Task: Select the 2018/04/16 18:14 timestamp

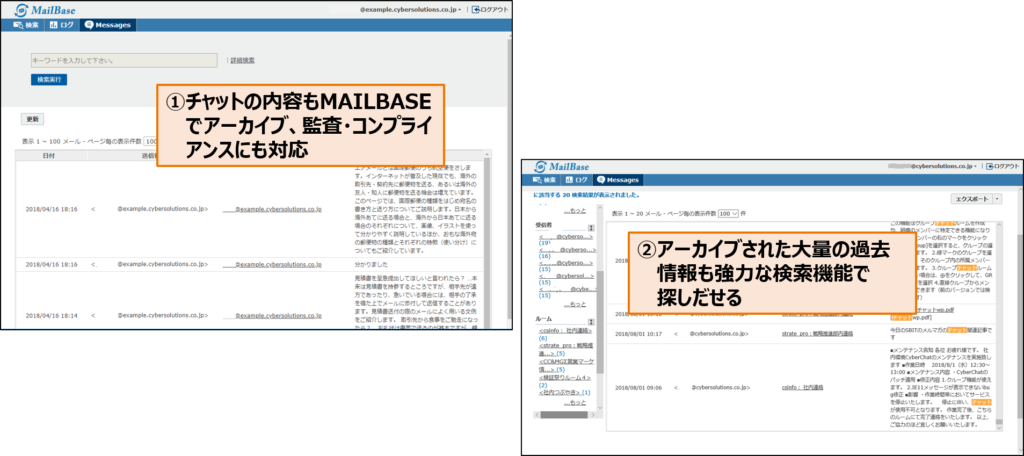Action: coord(52,316)
